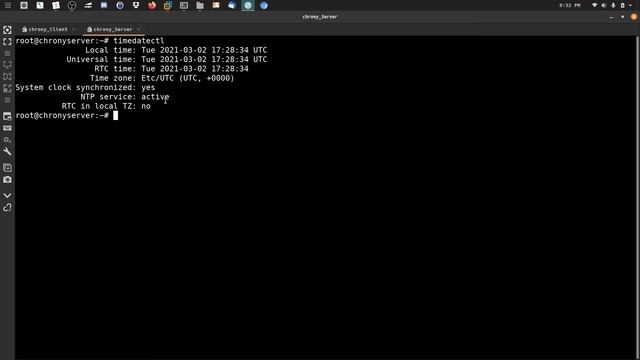The height and width of the screenshot is (360, 640).
Task: Collapse window using the down chevron icon
Action: (x=7, y=196)
